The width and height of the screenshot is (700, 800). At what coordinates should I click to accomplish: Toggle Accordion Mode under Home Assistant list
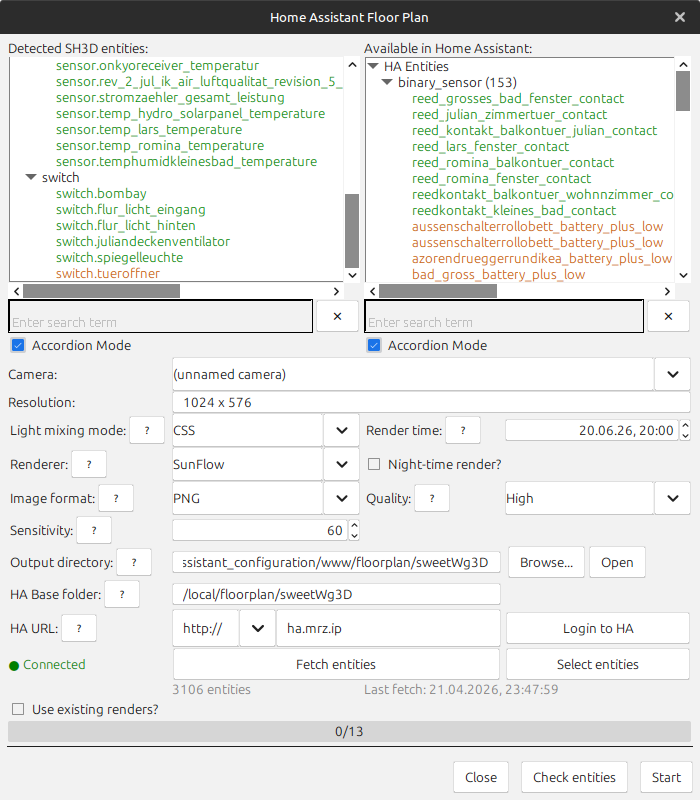tap(374, 345)
